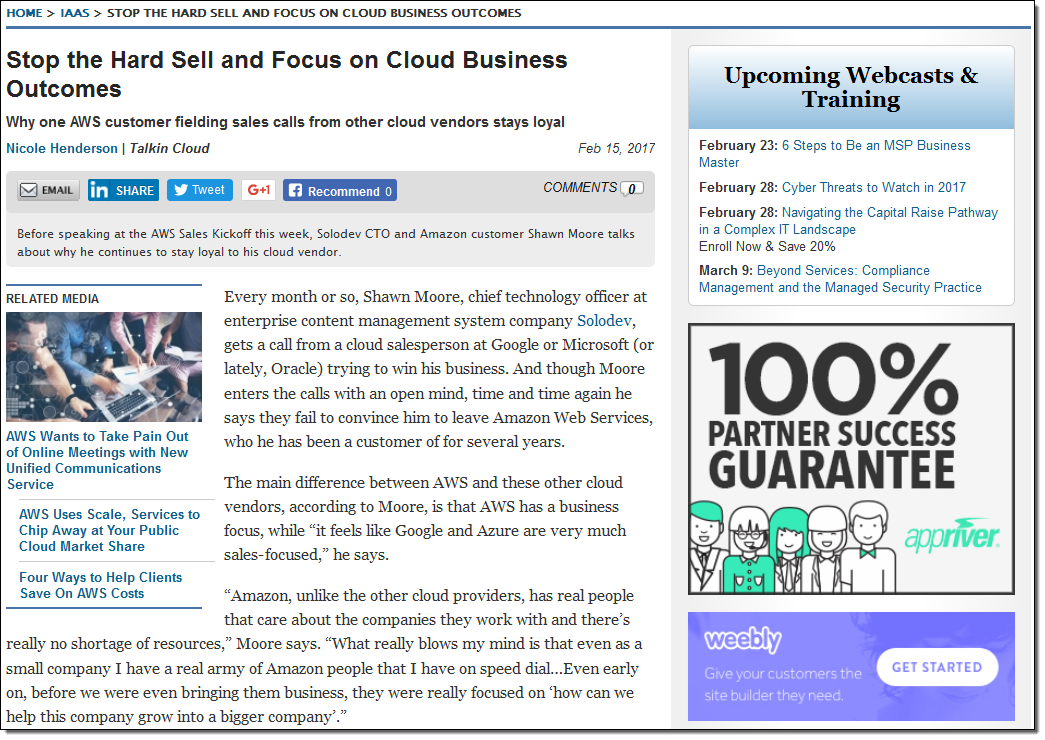This screenshot has width=1045, height=740.
Task: Click the Google +1 button
Action: pos(259,190)
